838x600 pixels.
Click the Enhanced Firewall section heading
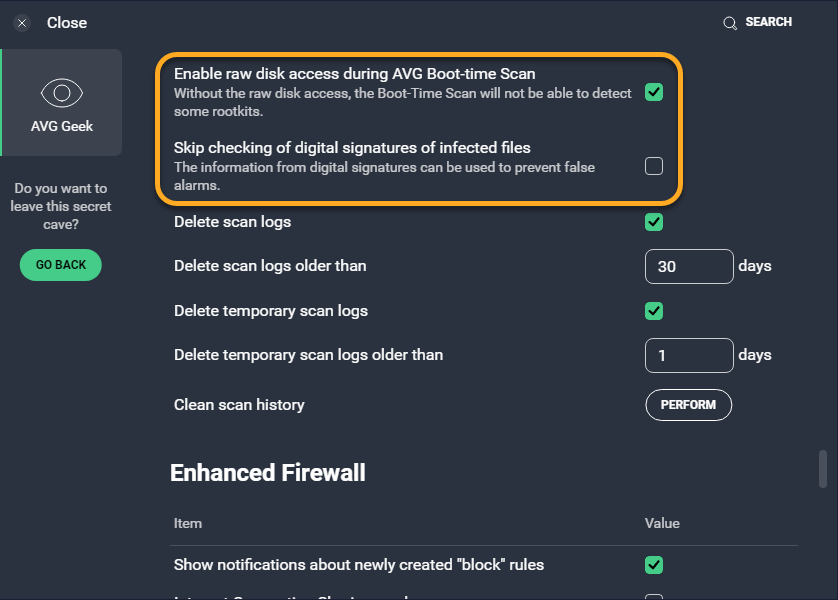click(x=268, y=472)
